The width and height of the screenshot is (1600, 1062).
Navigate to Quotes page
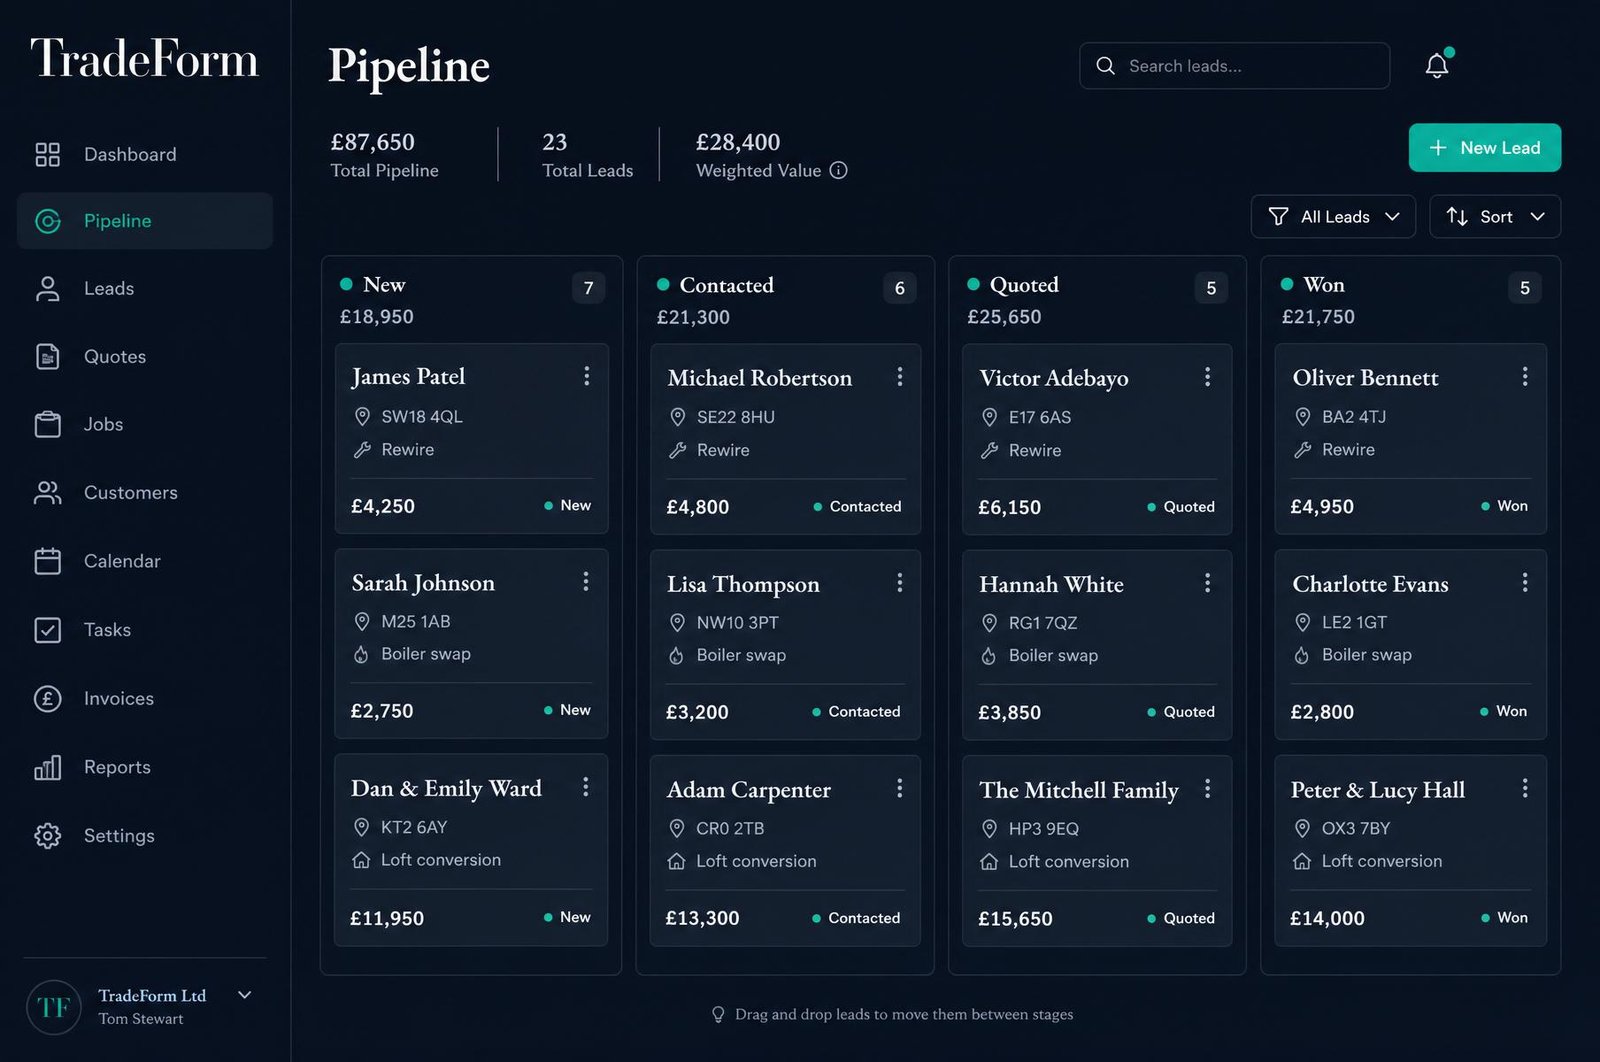(x=145, y=356)
